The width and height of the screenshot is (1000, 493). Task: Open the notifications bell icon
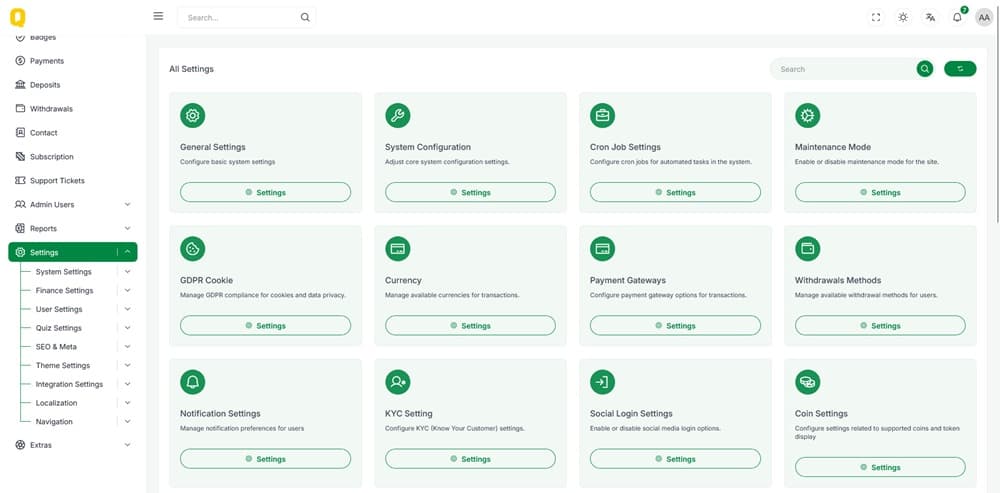pos(957,17)
